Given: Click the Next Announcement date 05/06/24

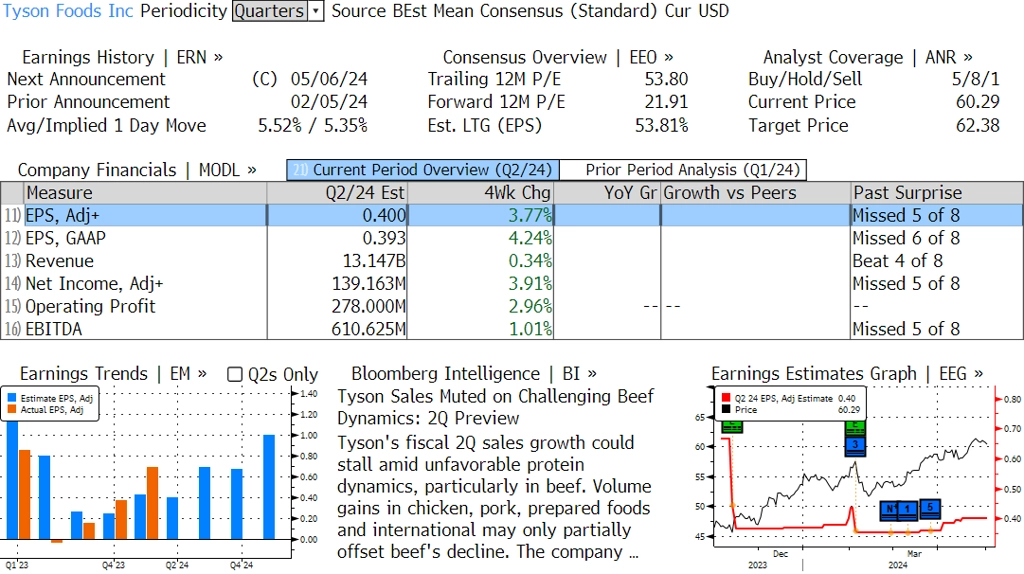Looking at the screenshot, I should (329, 80).
